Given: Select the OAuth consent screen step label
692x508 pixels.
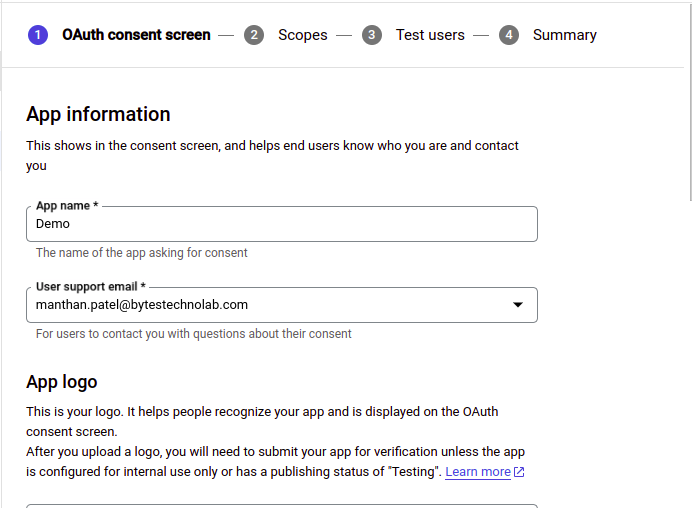Looking at the screenshot, I should [136, 35].
